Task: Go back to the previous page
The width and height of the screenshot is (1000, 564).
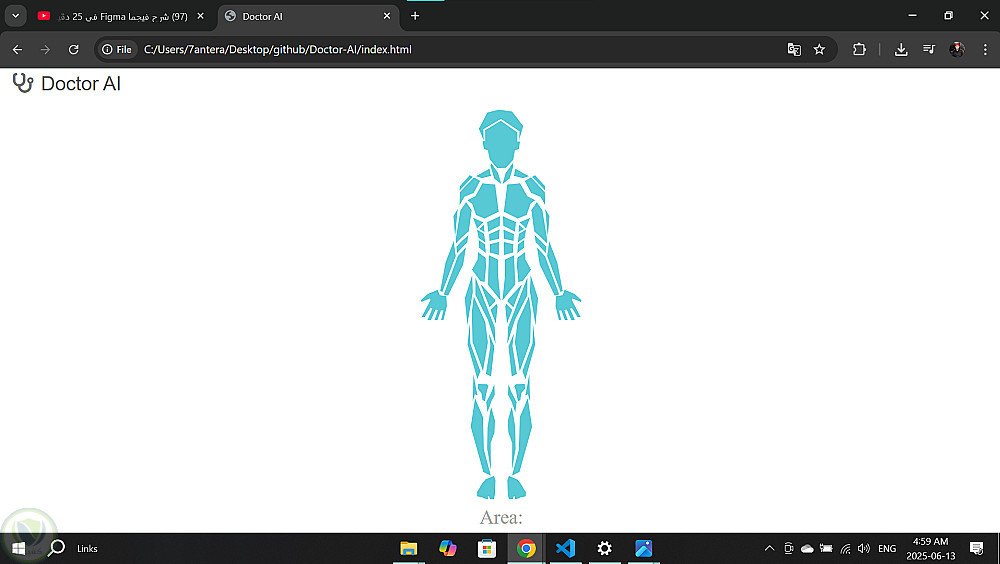Action: point(17,49)
